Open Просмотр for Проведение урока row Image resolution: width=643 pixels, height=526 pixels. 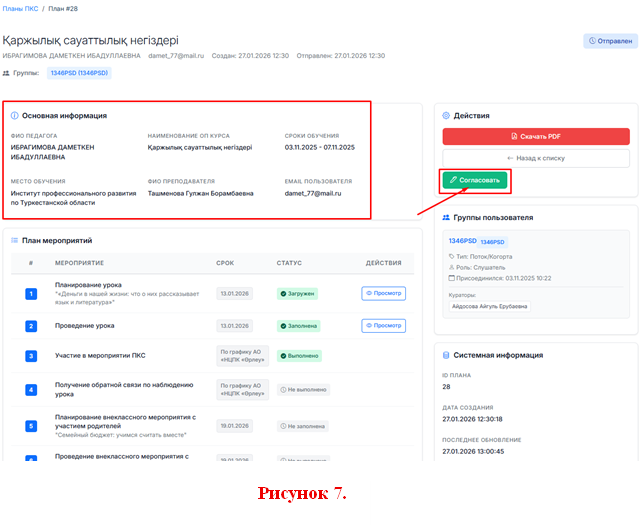coord(383,326)
